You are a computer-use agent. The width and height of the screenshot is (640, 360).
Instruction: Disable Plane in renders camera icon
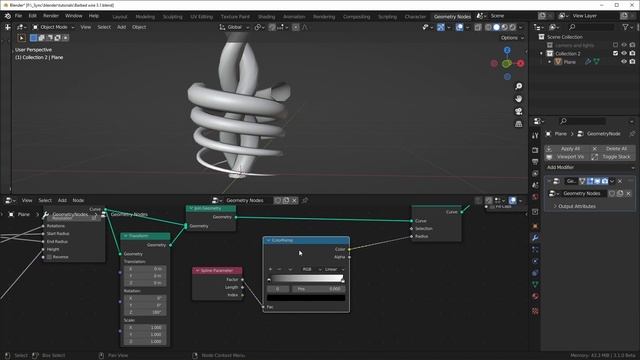tap(632, 62)
